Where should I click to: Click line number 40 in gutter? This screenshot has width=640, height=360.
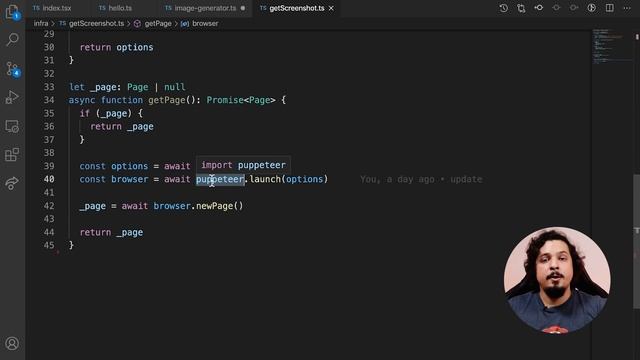pos(49,179)
